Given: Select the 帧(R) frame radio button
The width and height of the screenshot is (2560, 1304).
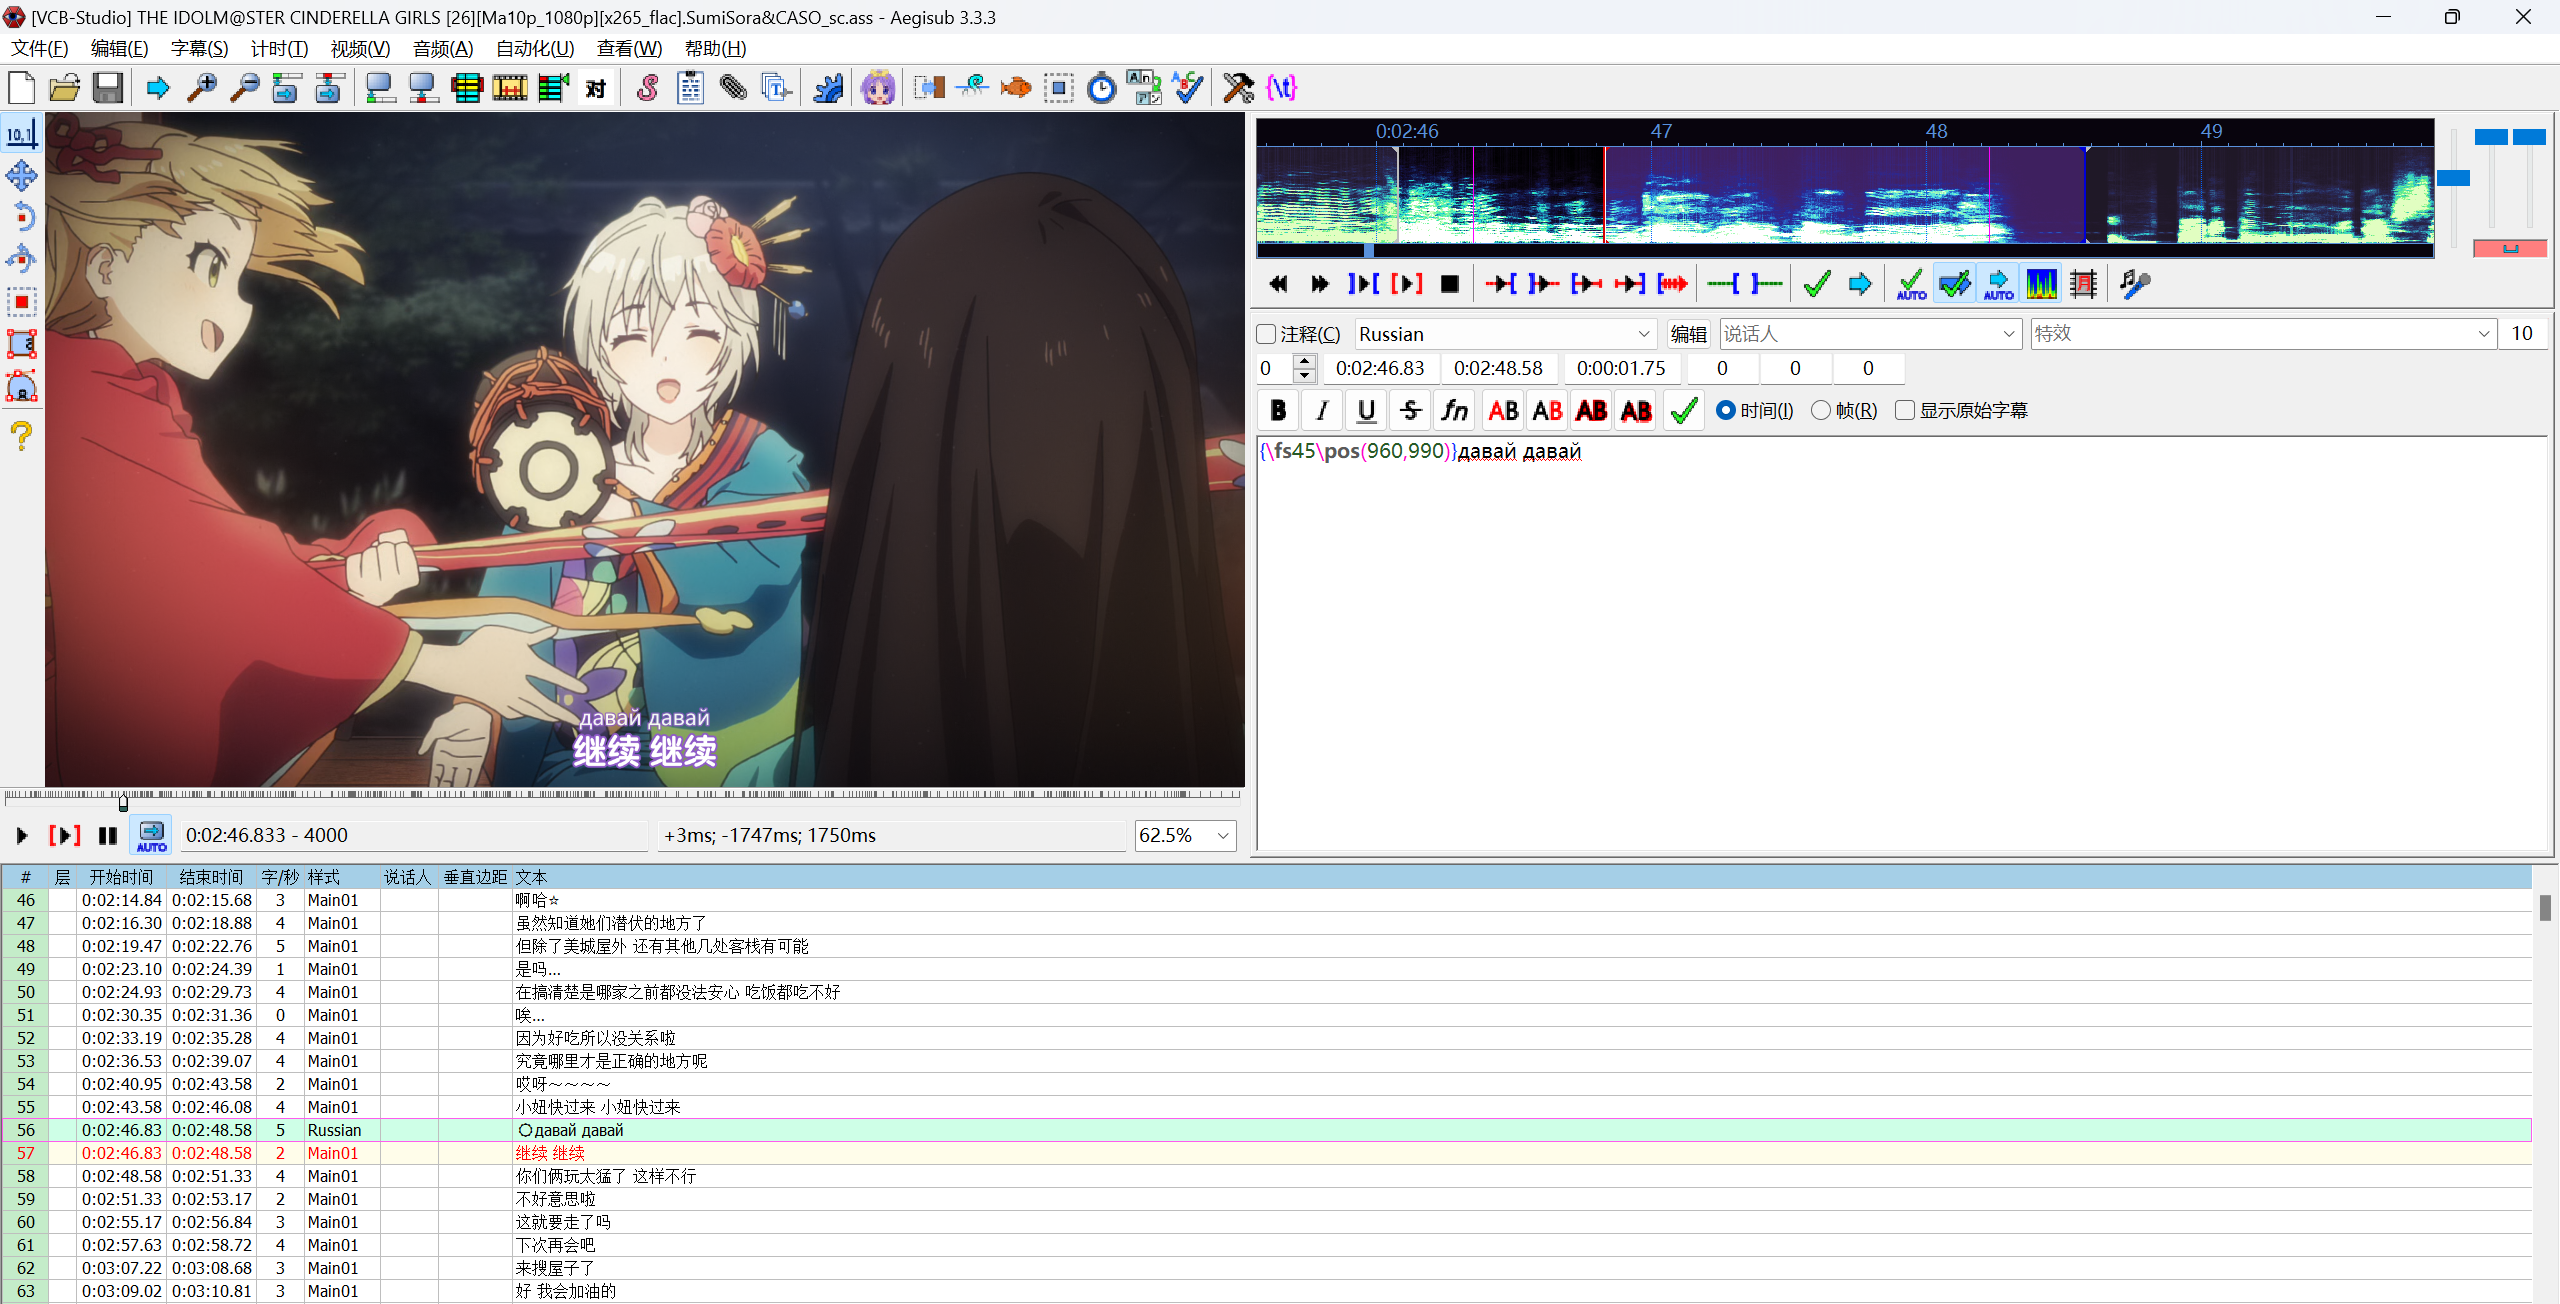Looking at the screenshot, I should (x=1821, y=411).
